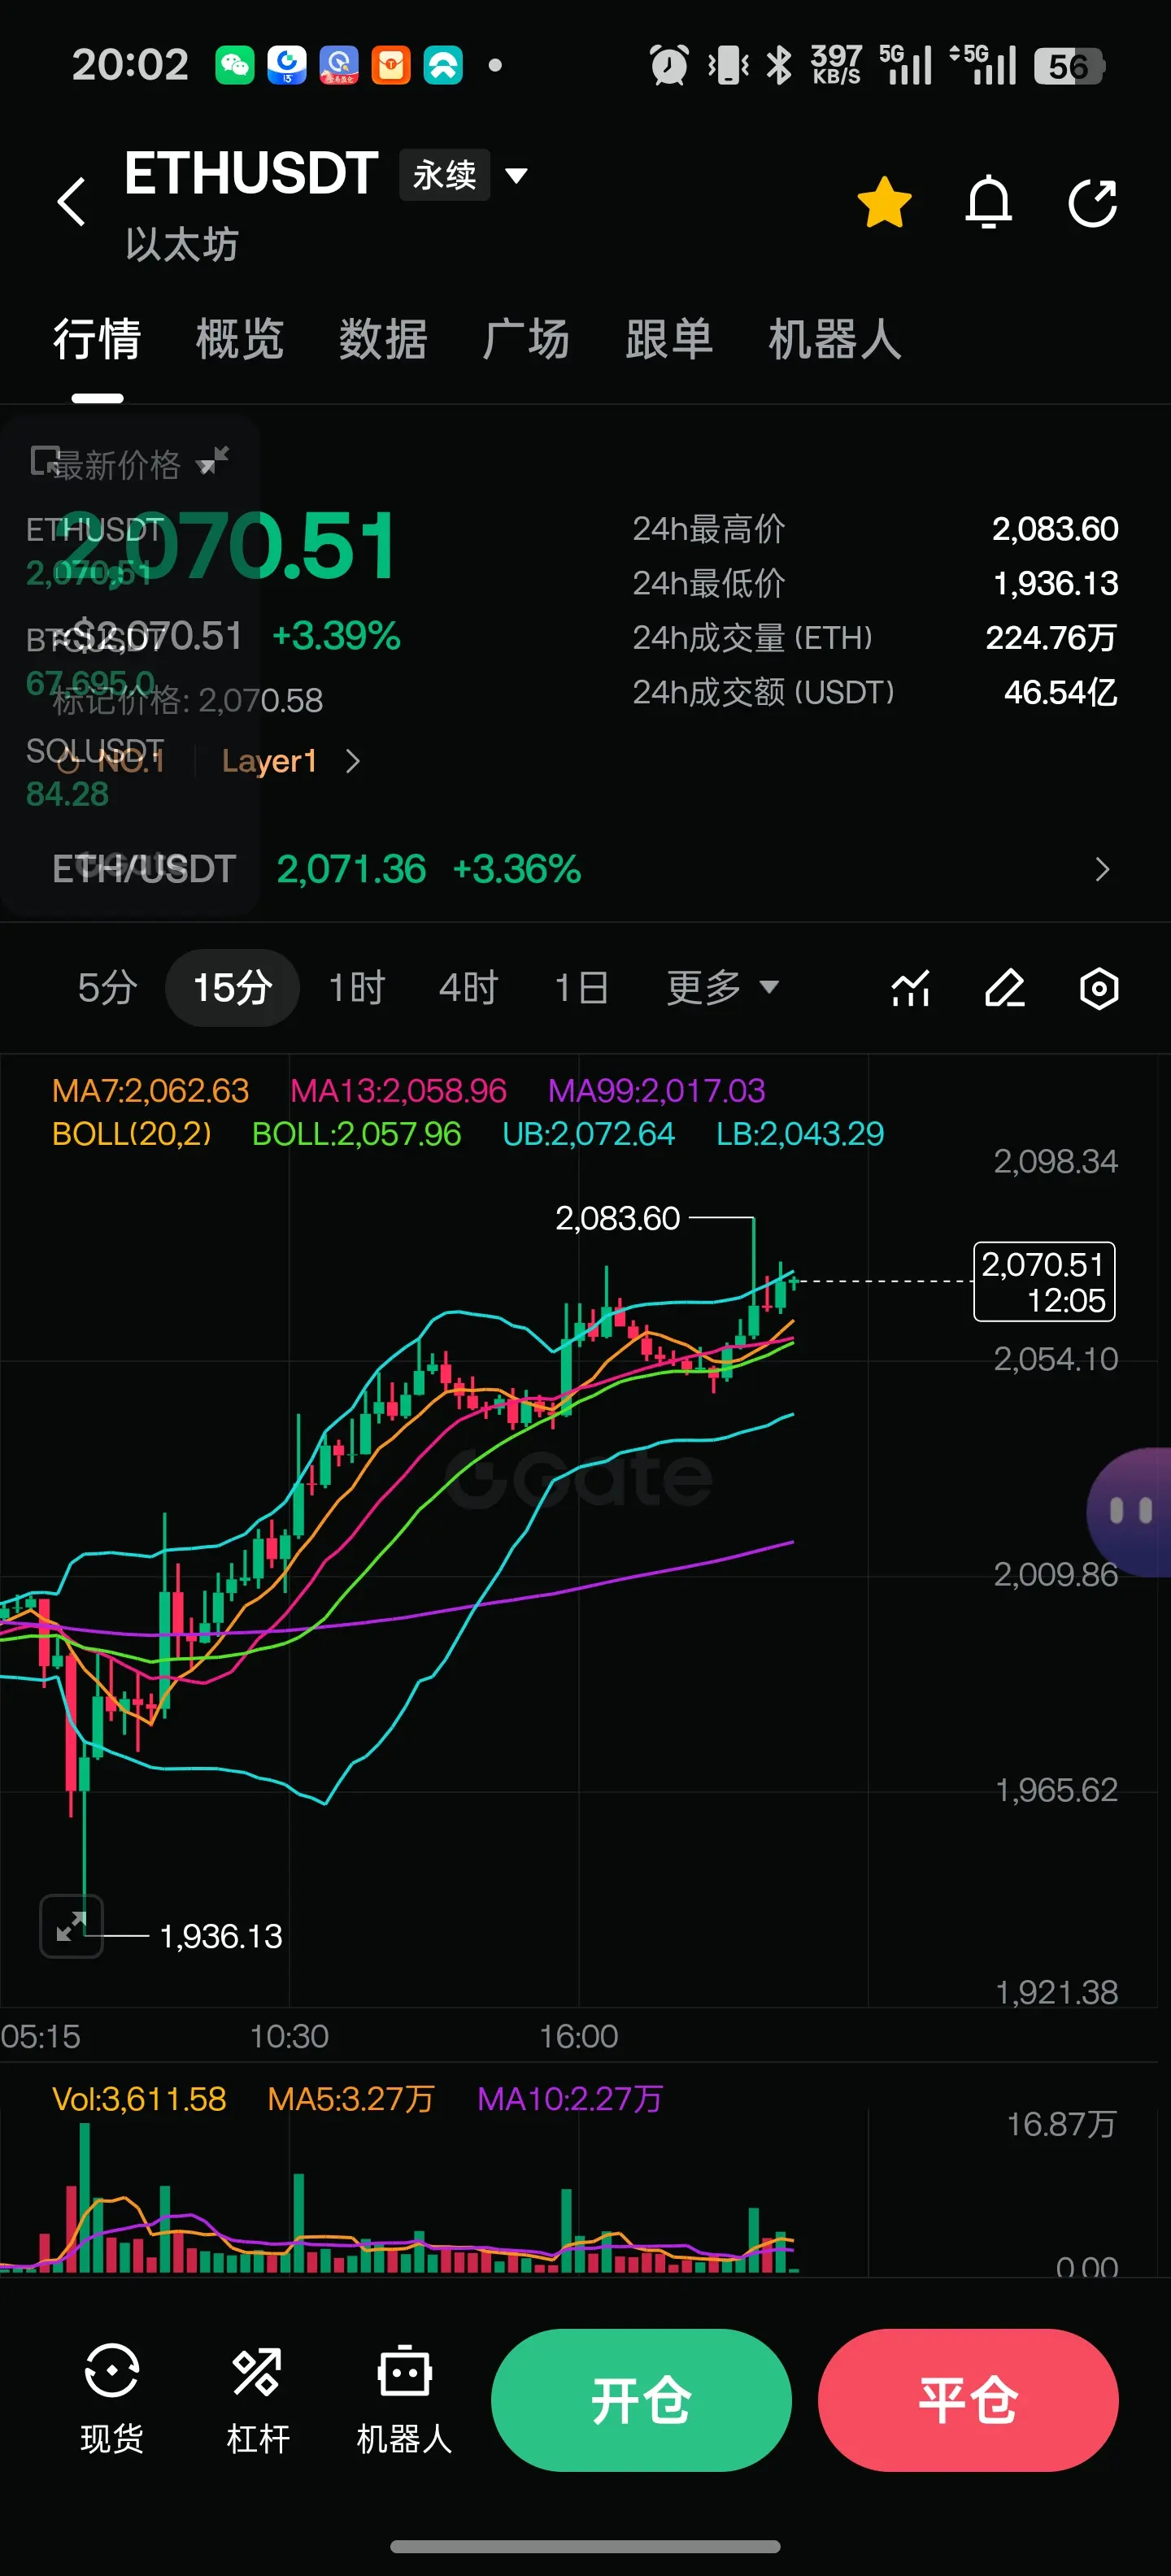The image size is (1171, 2576).
Task: Tap the 24h成交额 value 46.54亿
Action: (1060, 692)
